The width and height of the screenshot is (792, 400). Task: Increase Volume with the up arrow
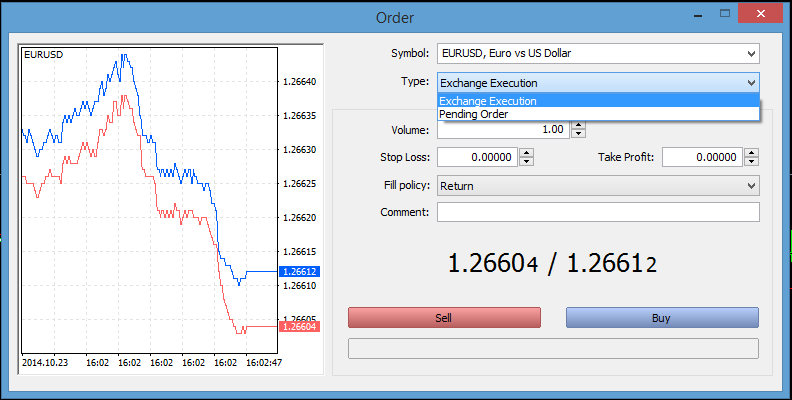(578, 125)
